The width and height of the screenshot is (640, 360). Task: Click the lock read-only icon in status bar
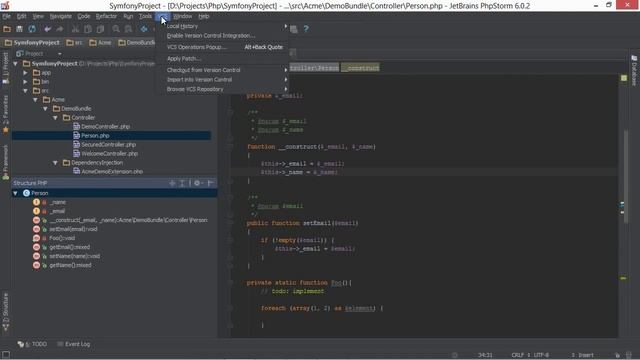(x=617, y=355)
